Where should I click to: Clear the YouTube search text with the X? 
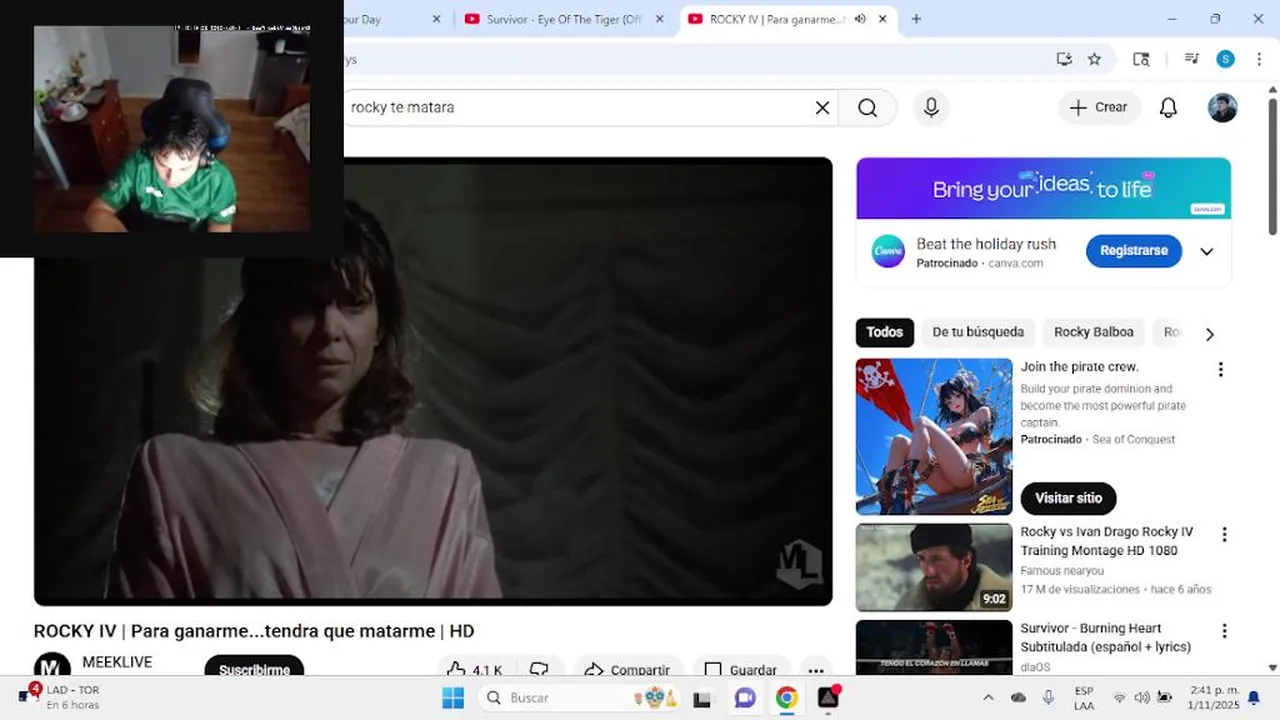822,108
